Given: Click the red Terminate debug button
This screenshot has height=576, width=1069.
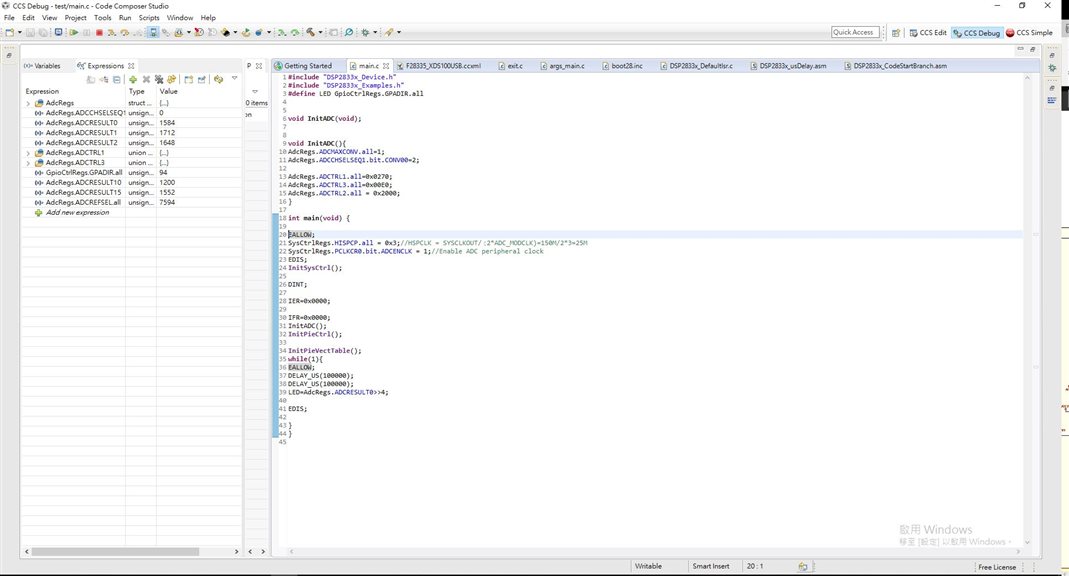Looking at the screenshot, I should (99, 32).
